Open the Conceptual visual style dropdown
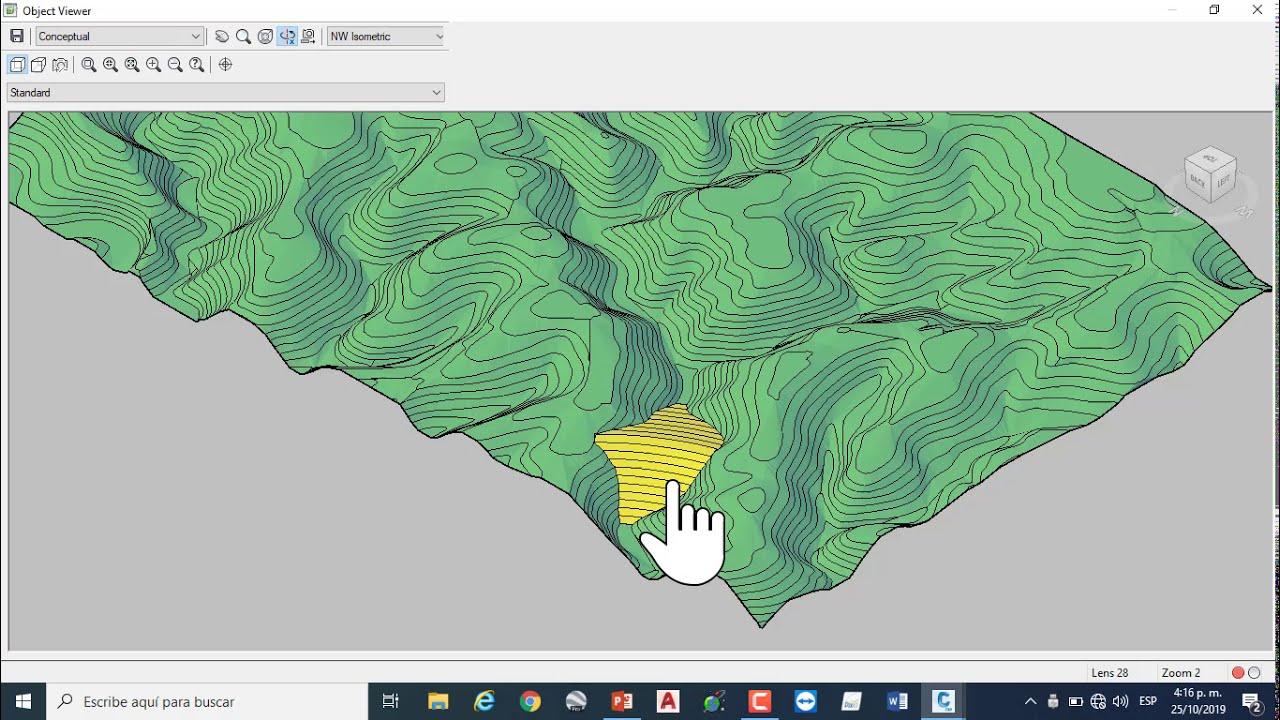Viewport: 1280px width, 720px height. (x=120, y=36)
